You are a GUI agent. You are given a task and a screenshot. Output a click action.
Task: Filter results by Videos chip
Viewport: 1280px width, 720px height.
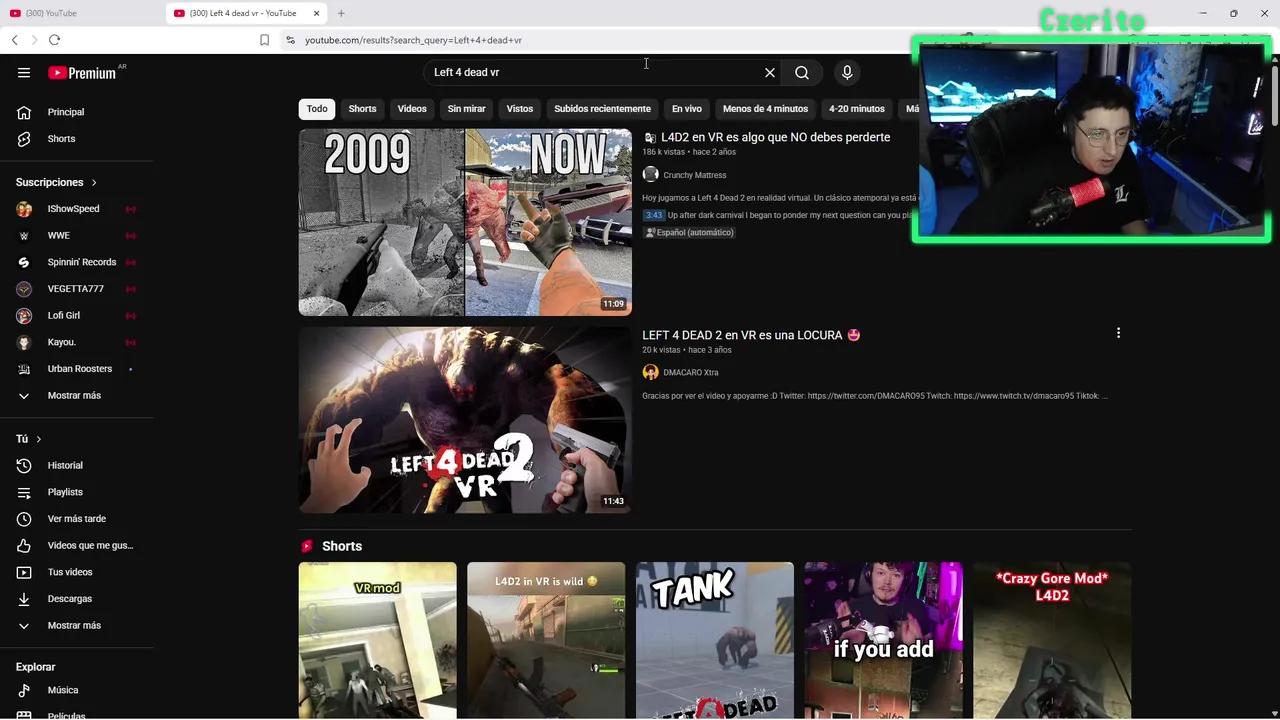pyautogui.click(x=412, y=109)
